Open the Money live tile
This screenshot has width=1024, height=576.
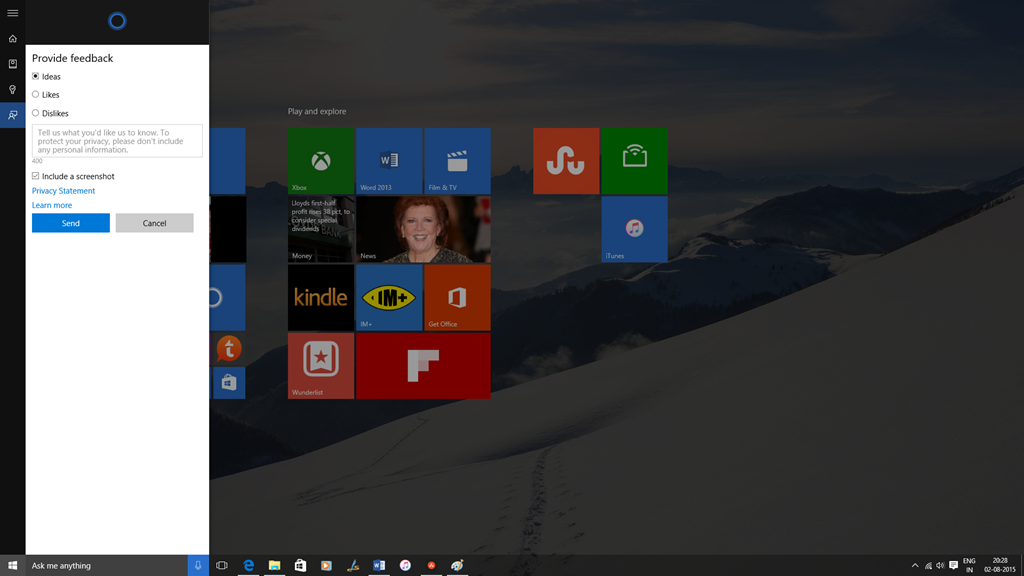tap(321, 229)
